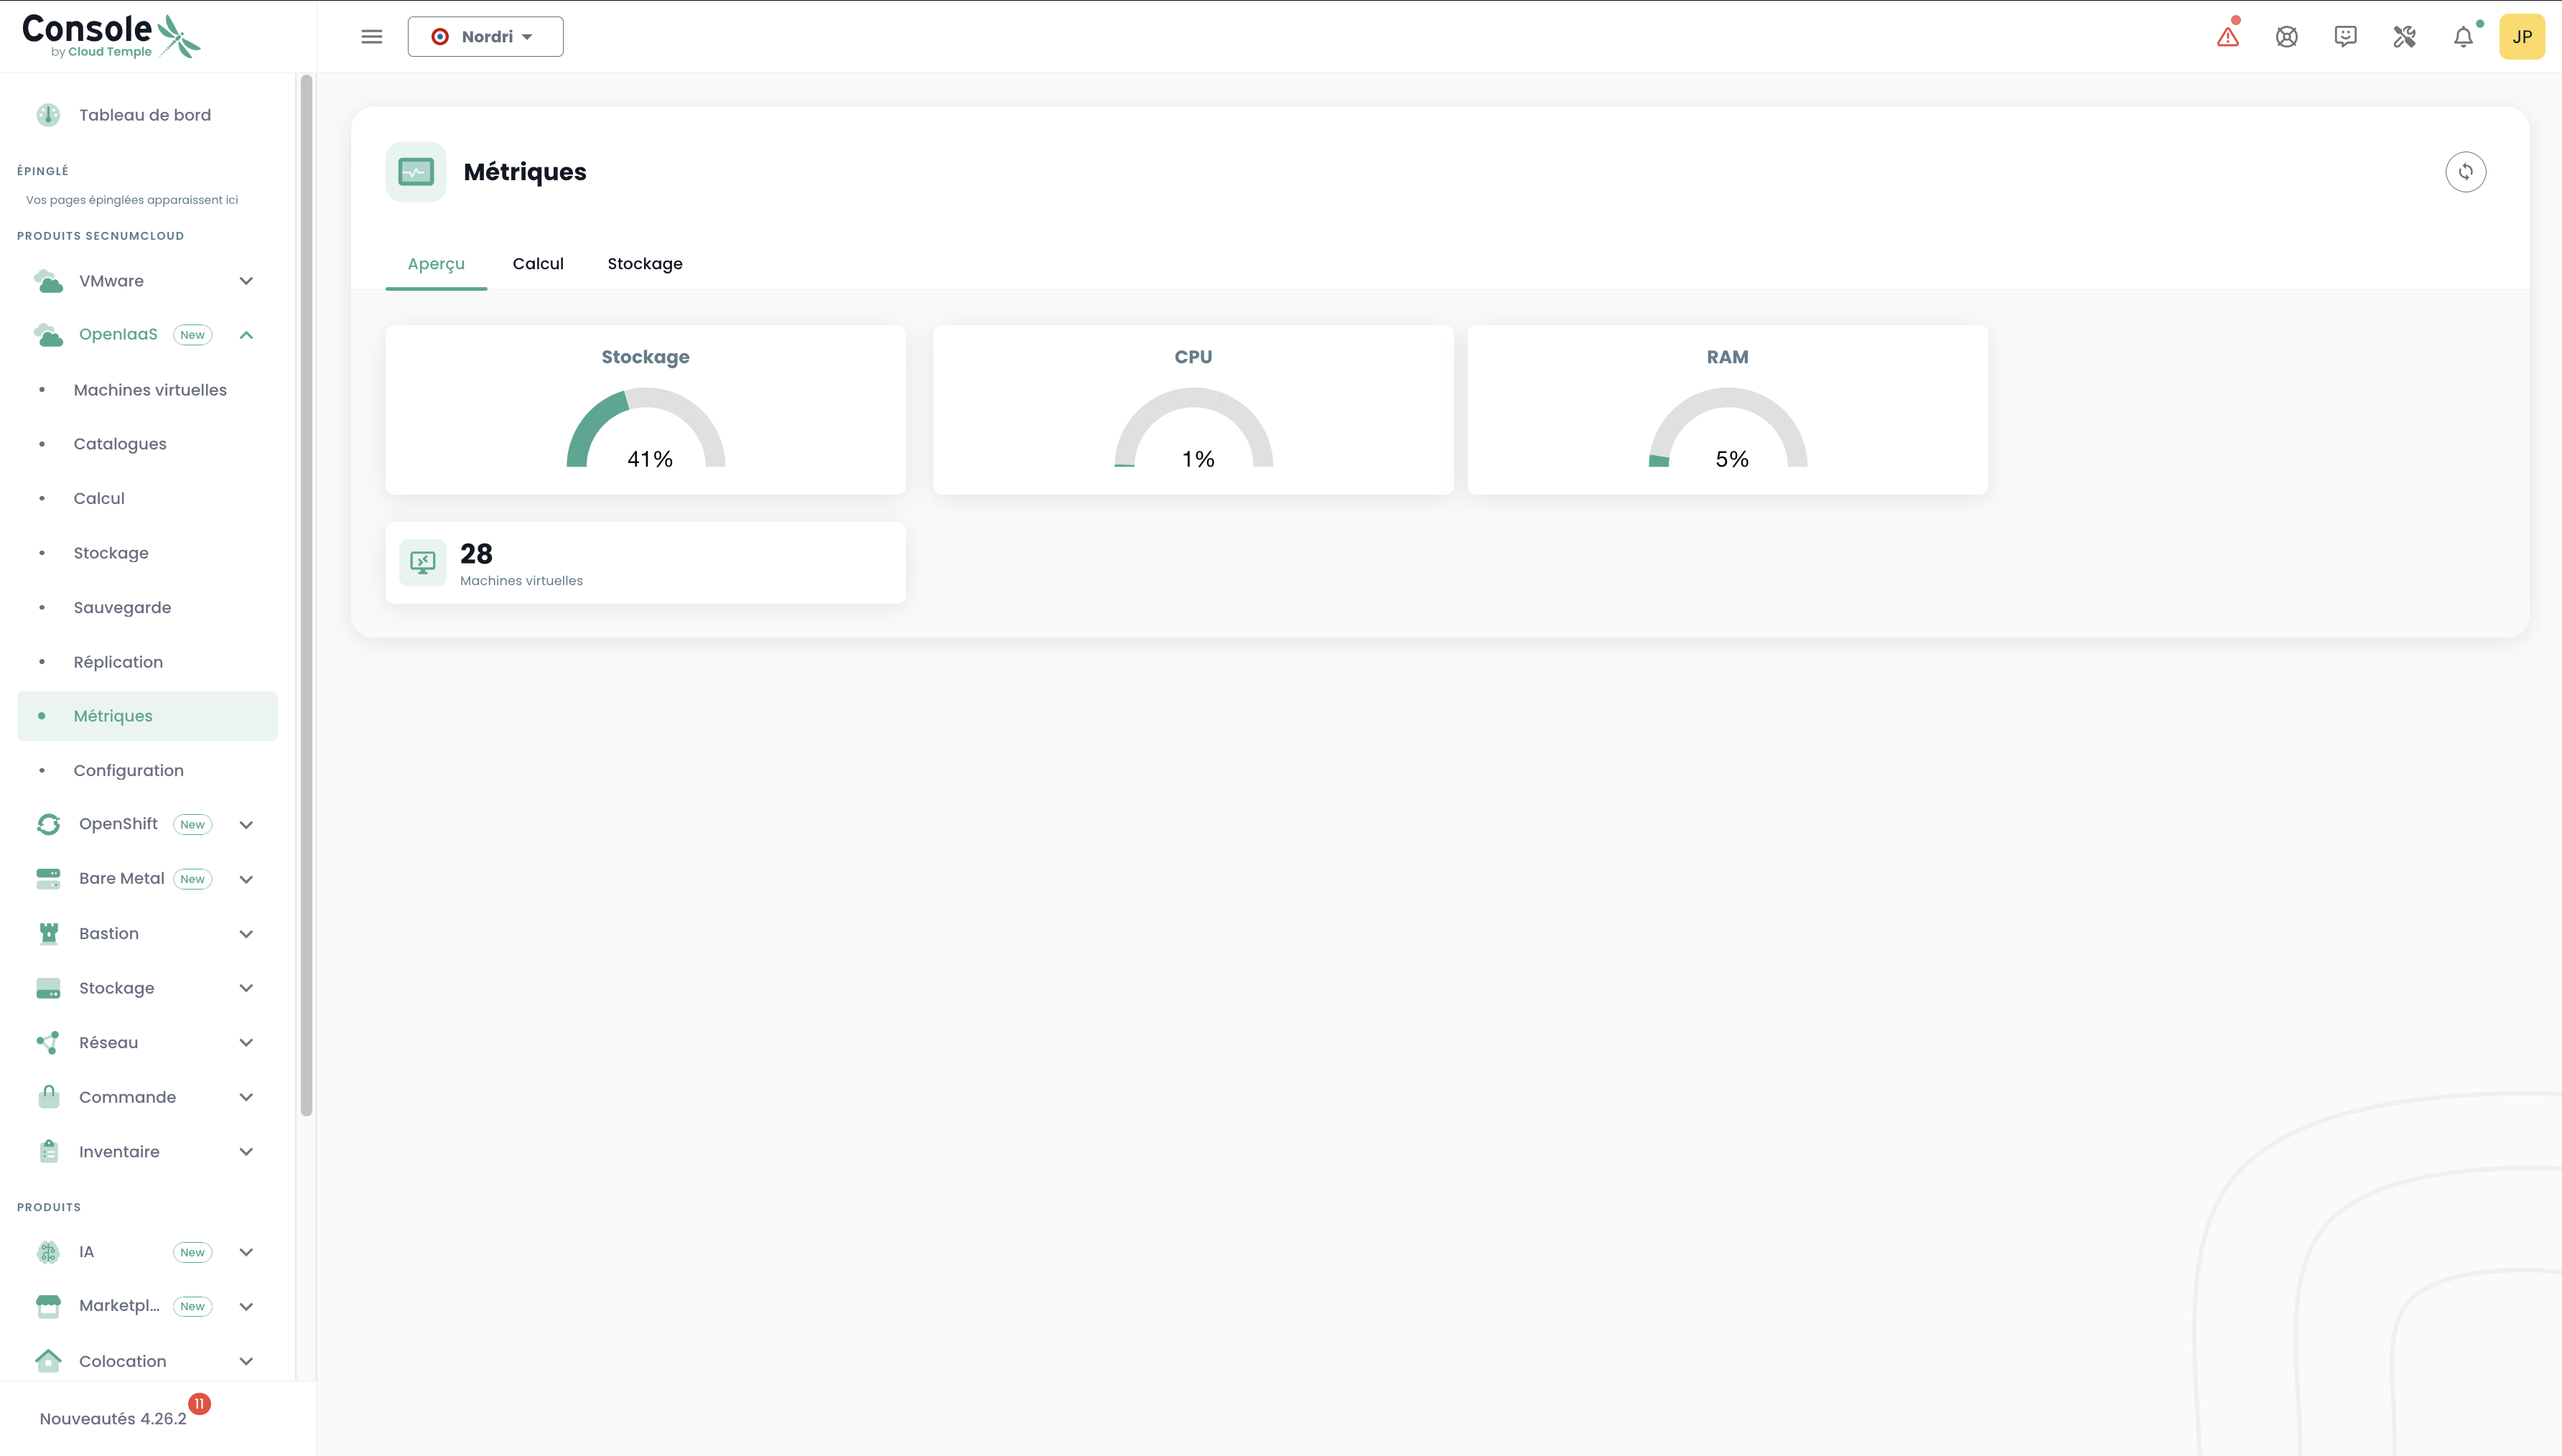Viewport: 2562px width, 1456px height.
Task: Open the notifications bell icon
Action: 2463,37
